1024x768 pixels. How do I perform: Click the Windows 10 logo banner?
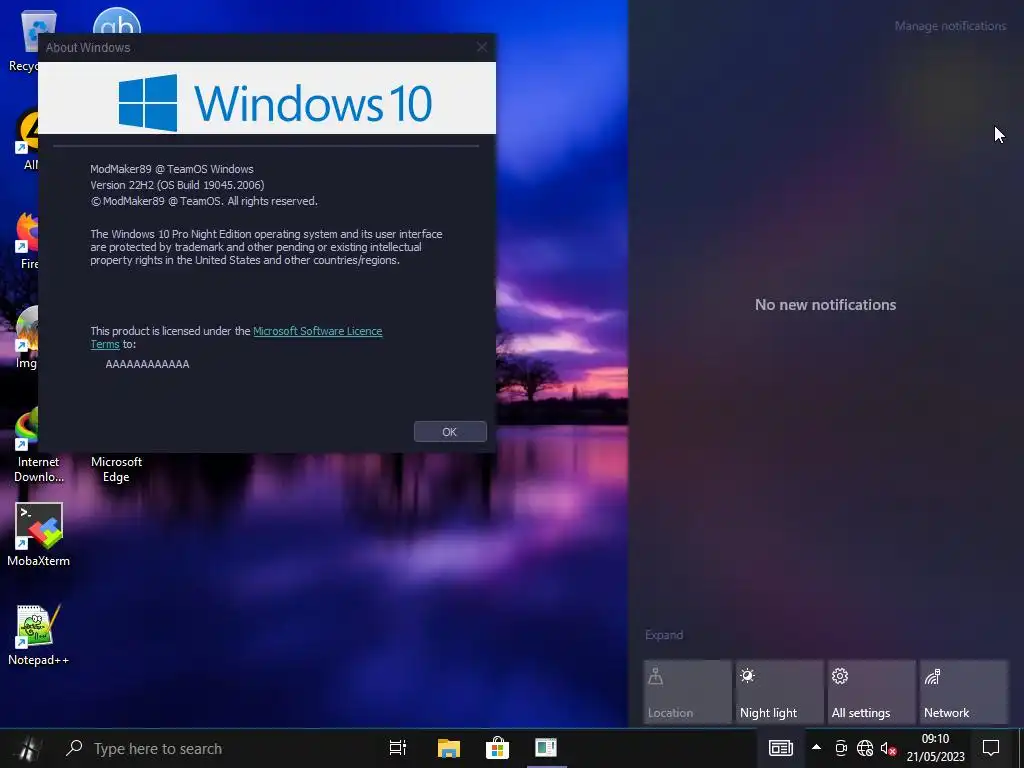[x=267, y=98]
